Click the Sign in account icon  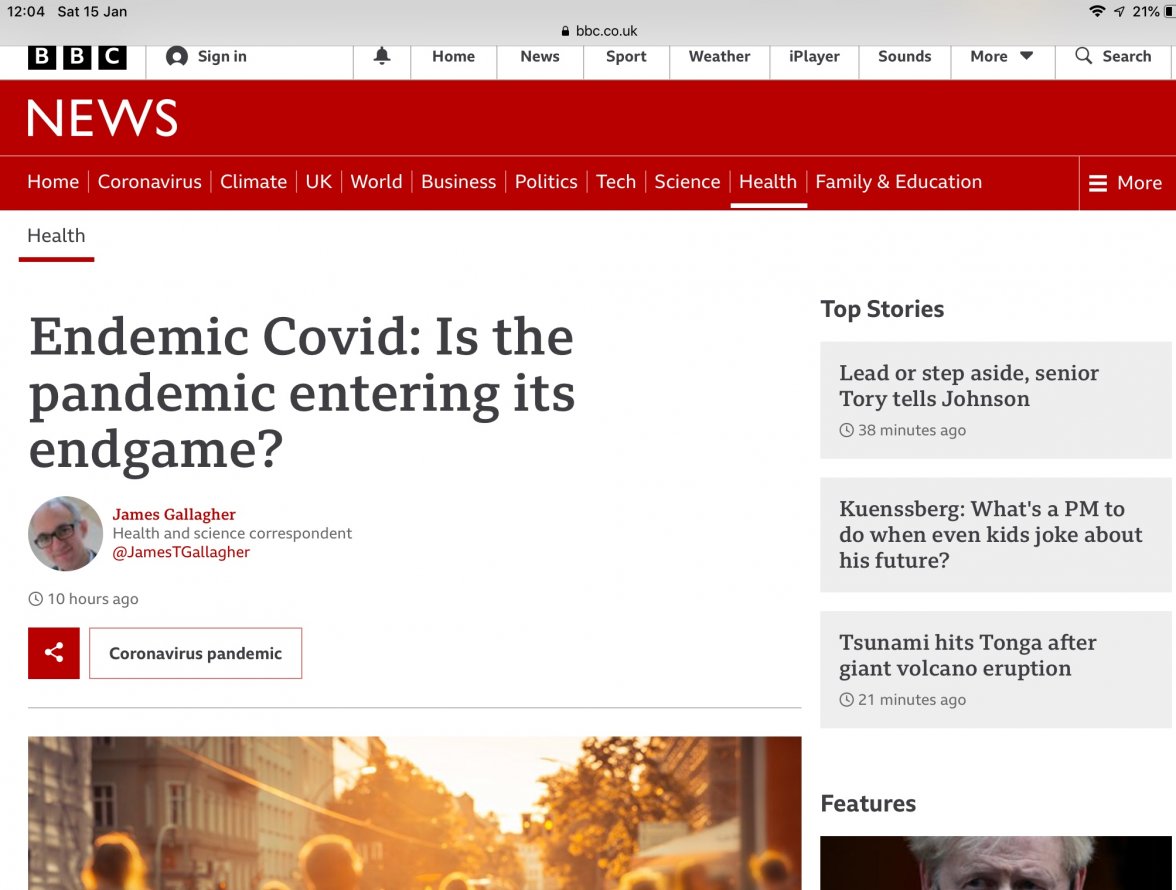(177, 57)
